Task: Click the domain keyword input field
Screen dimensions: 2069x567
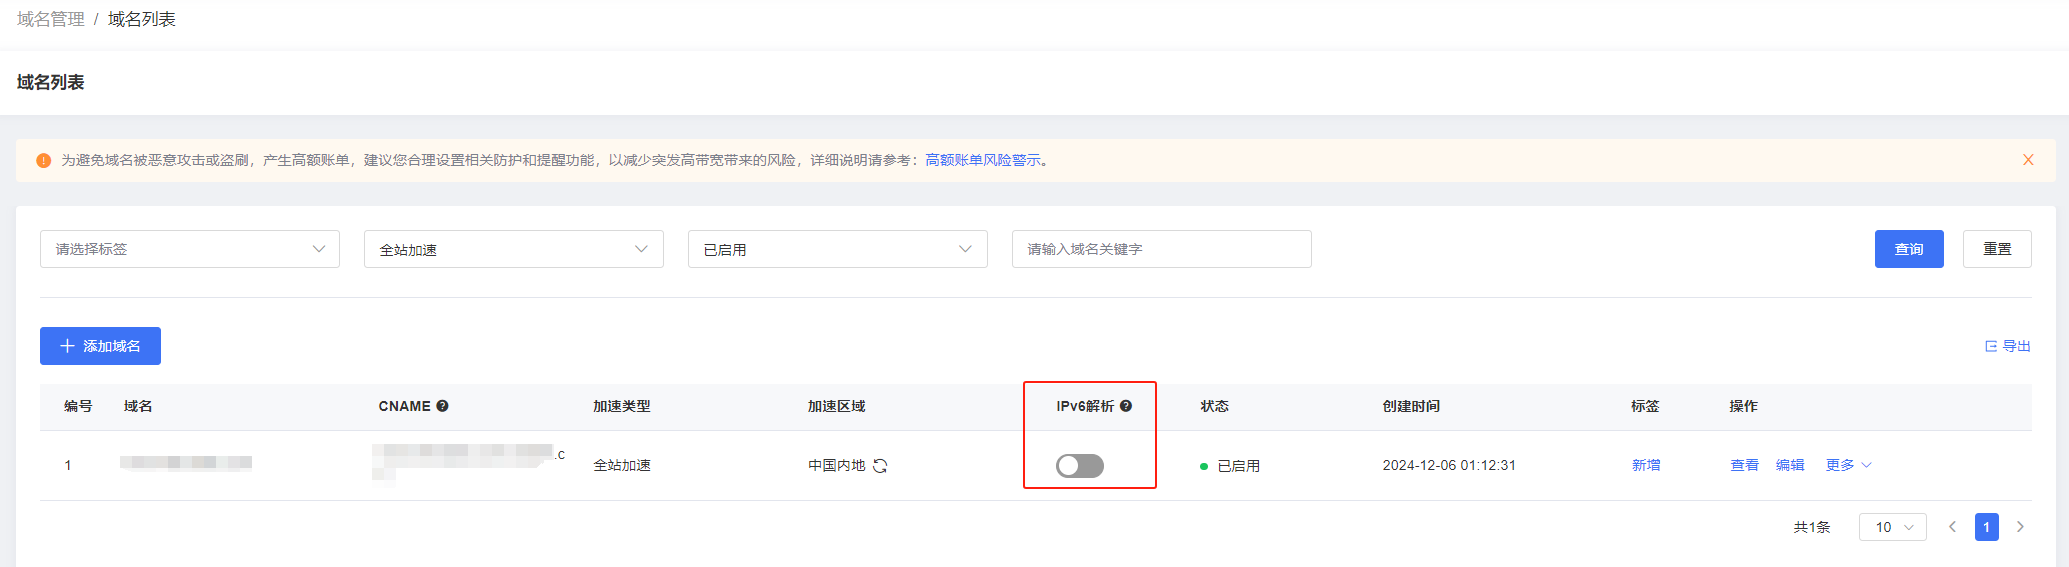Action: pyautogui.click(x=1162, y=249)
